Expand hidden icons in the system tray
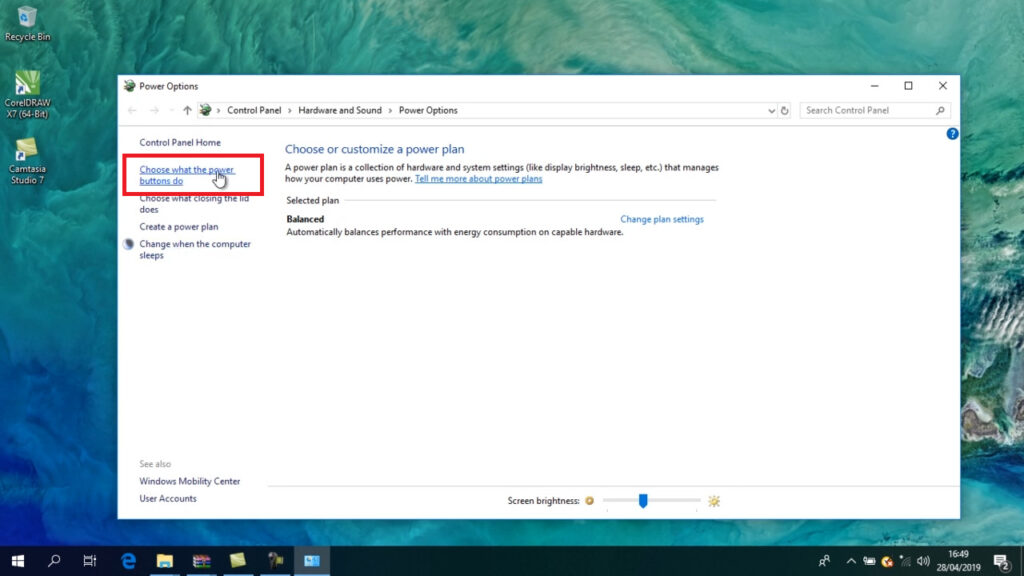Screen dimensions: 1024x576 [851, 561]
